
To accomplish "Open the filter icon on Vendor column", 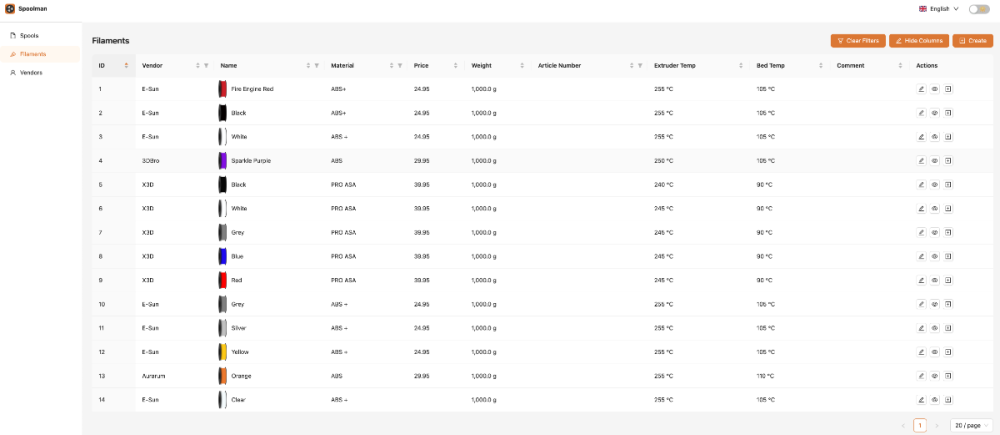I will (206, 66).
